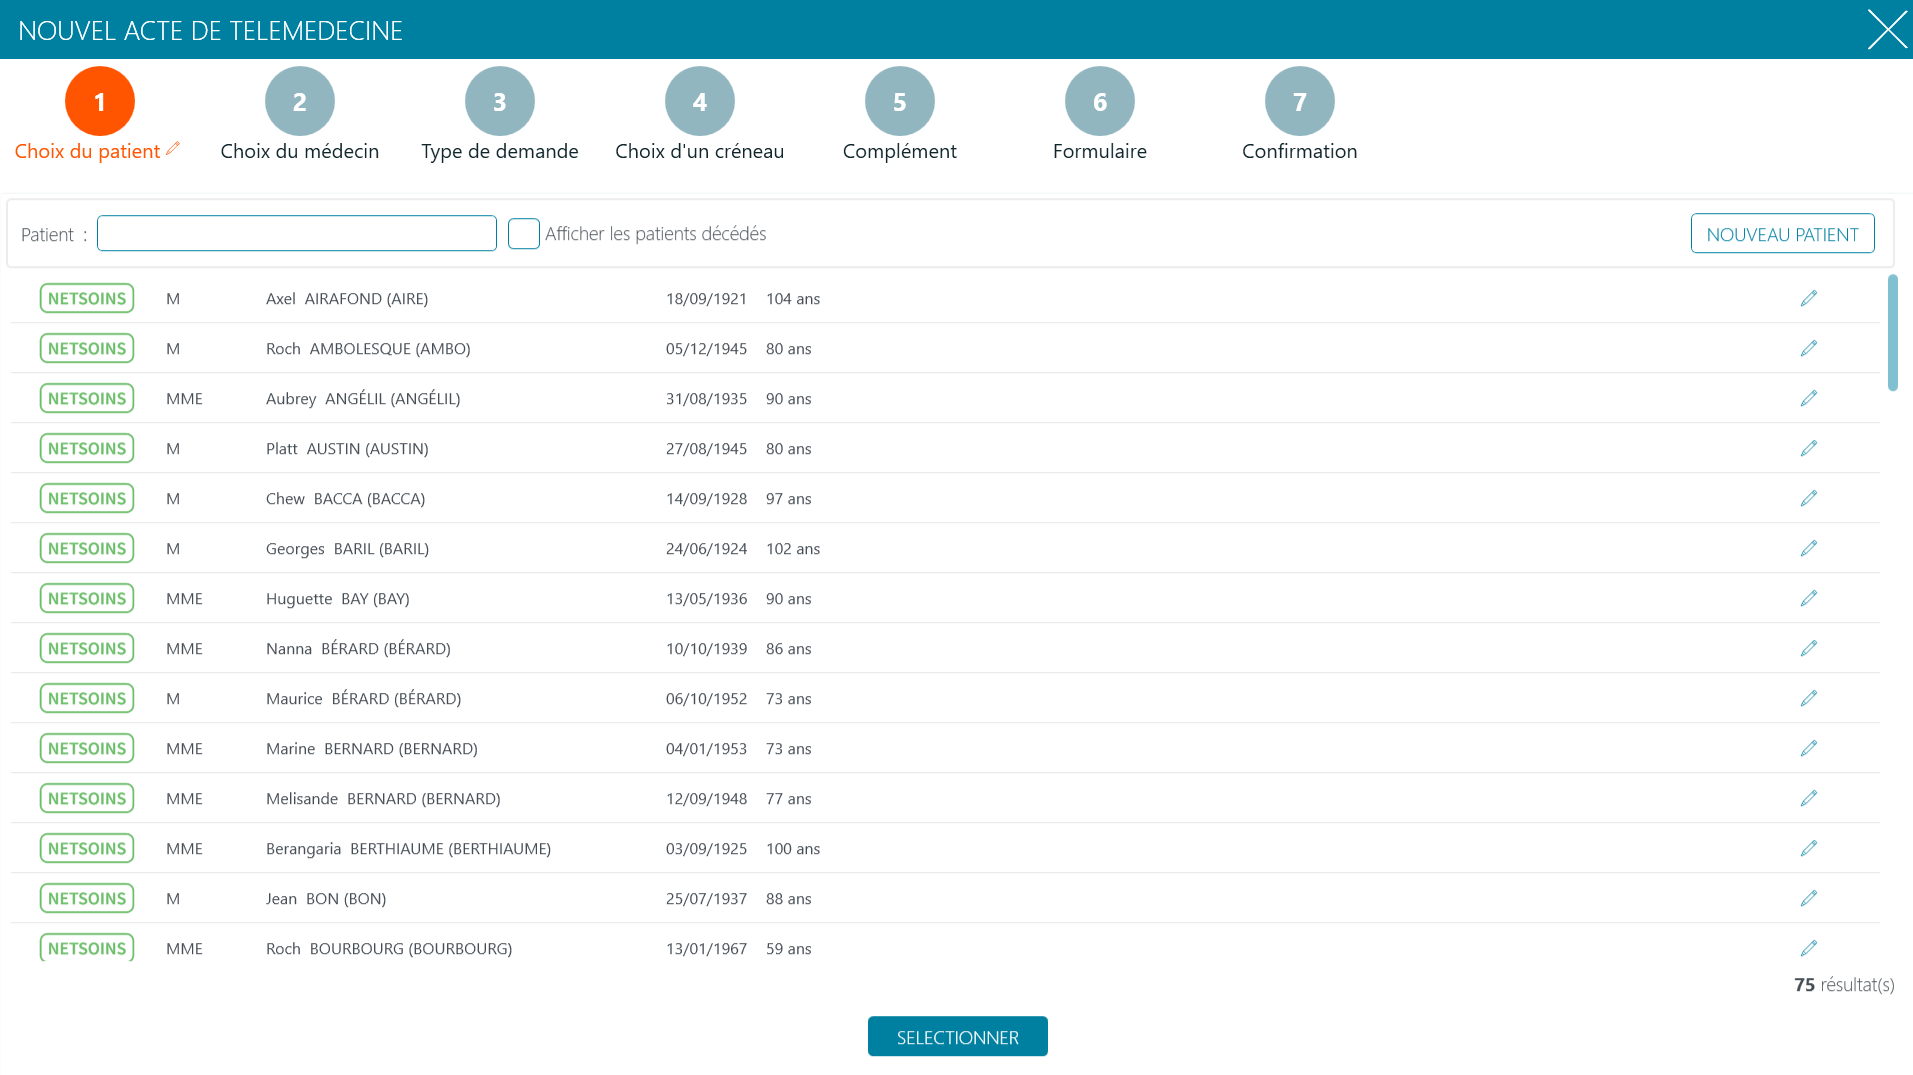The width and height of the screenshot is (1913, 1075).
Task: Edit Berangaria BERTHIAUME via pencil icon
Action: 1808,848
